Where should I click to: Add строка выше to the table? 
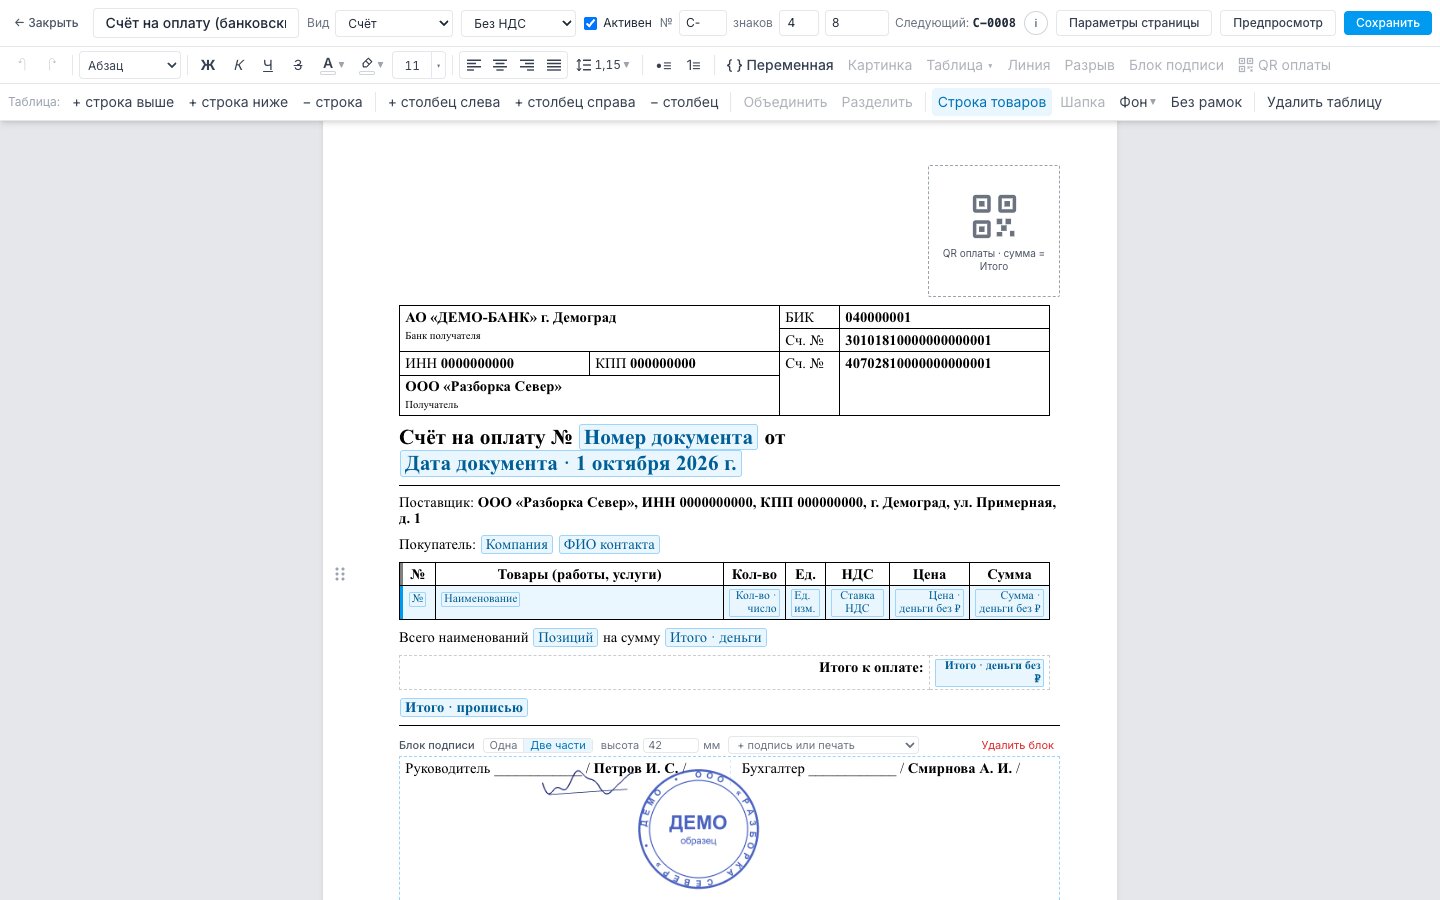123,102
